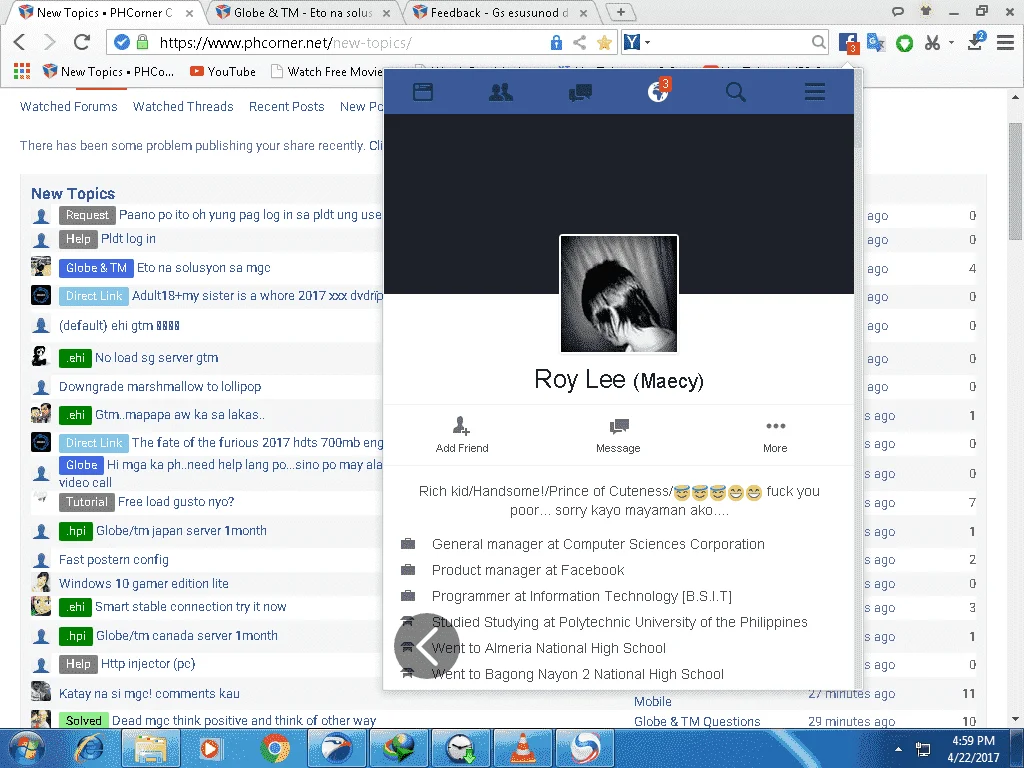This screenshot has height=768, width=1024.
Task: Click the Facebook extension icon in toolbar
Action: pos(848,43)
